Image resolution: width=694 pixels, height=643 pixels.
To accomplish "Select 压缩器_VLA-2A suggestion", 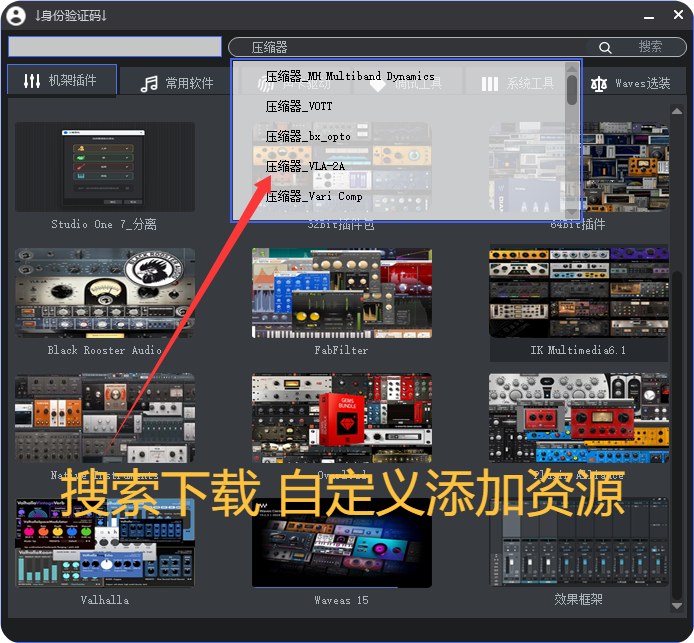I will coord(305,166).
